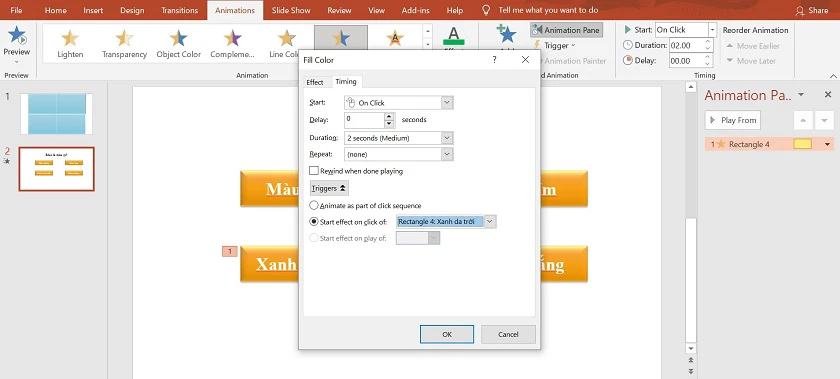Pick the Font Color animation star
The height and width of the screenshot is (379, 840).
[x=395, y=38]
